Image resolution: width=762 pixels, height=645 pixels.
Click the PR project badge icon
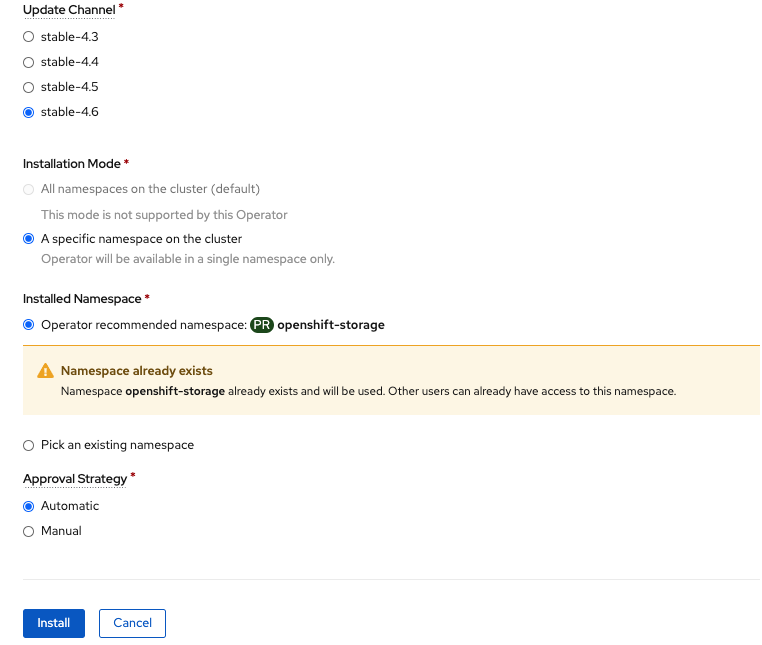[262, 325]
